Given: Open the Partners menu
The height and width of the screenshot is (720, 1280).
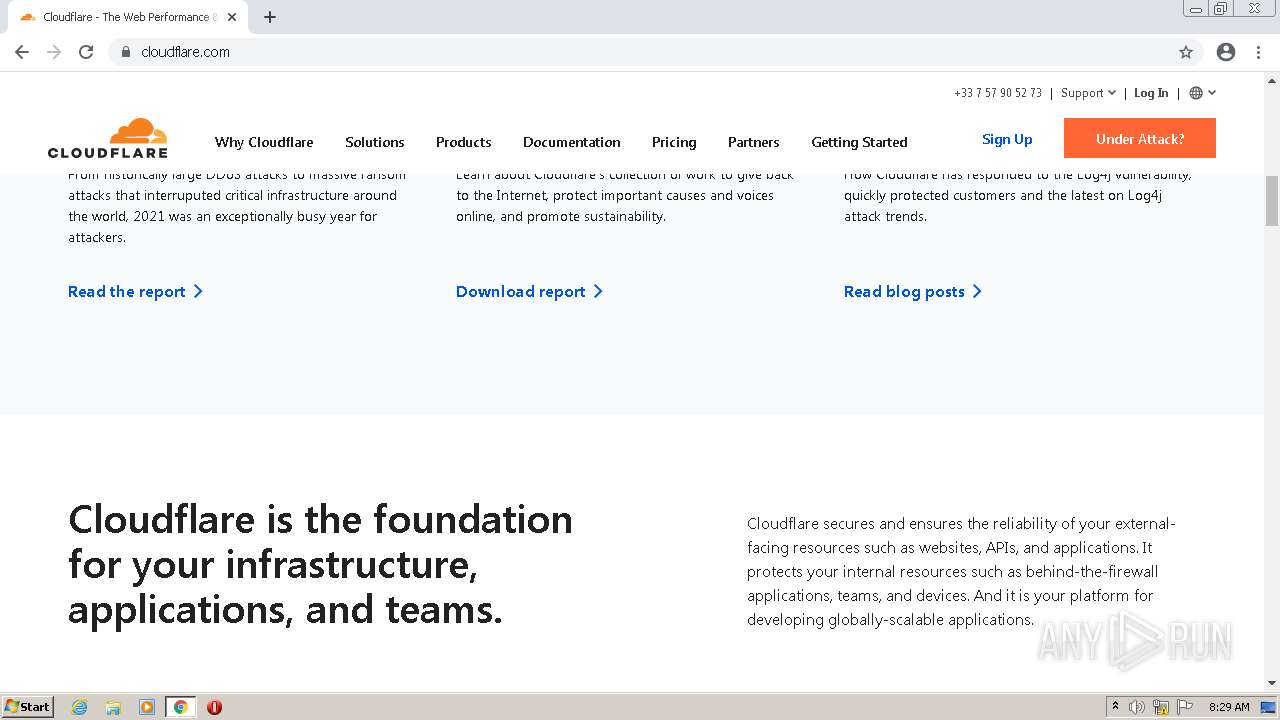Looking at the screenshot, I should click(x=754, y=142).
